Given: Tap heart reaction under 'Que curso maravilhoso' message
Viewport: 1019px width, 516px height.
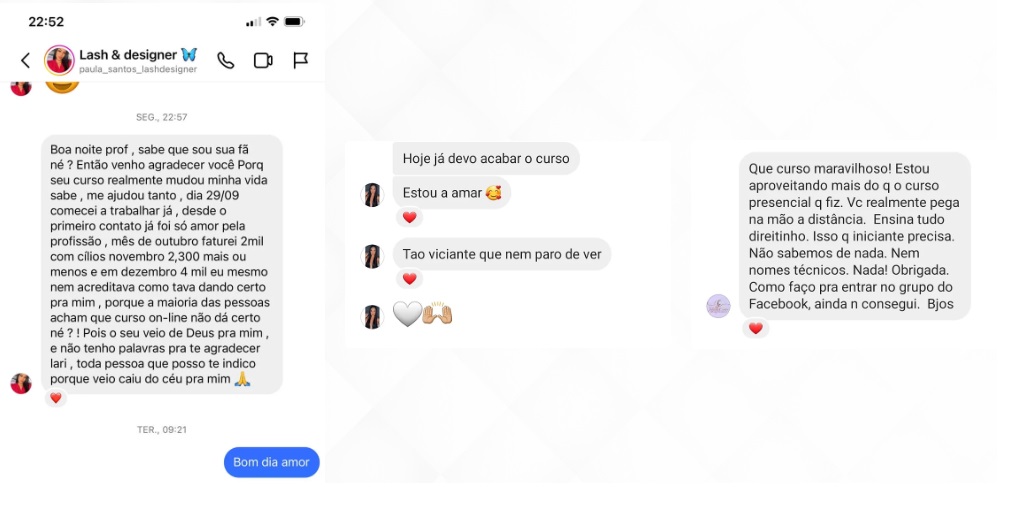Looking at the screenshot, I should click(756, 329).
